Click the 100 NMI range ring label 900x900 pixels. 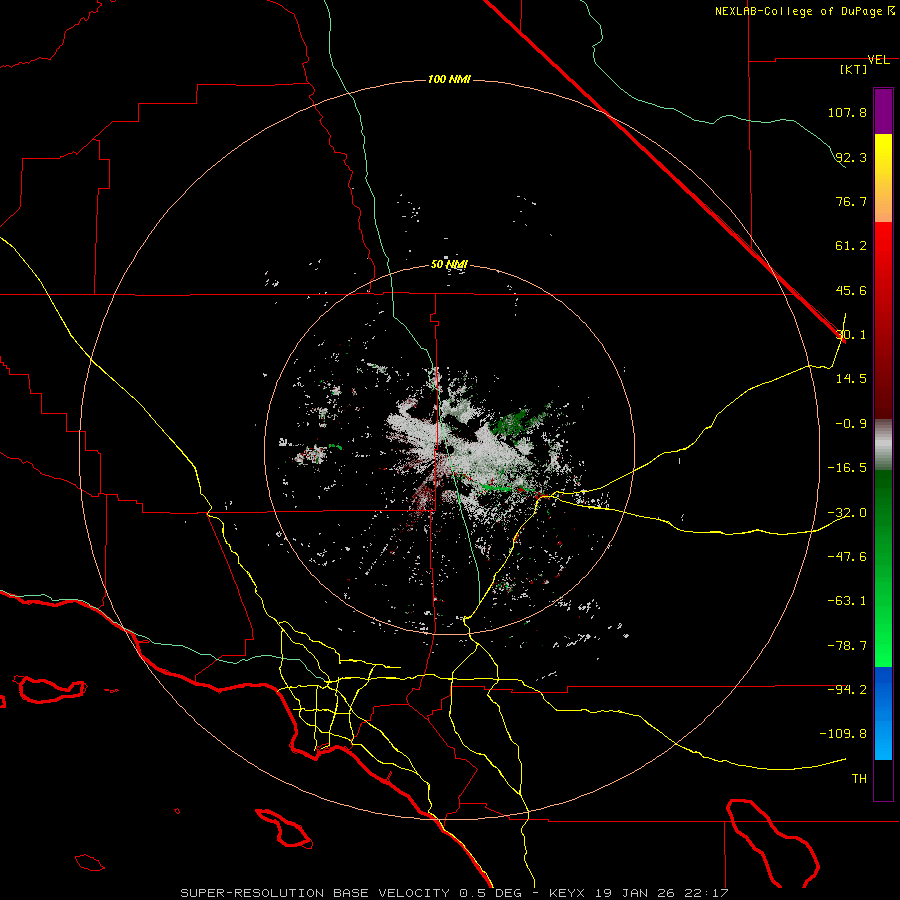click(449, 79)
